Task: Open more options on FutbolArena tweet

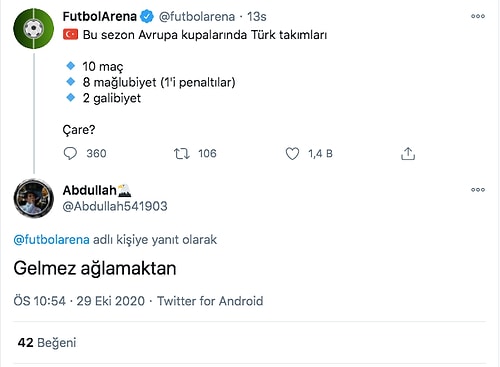Action: point(478,16)
